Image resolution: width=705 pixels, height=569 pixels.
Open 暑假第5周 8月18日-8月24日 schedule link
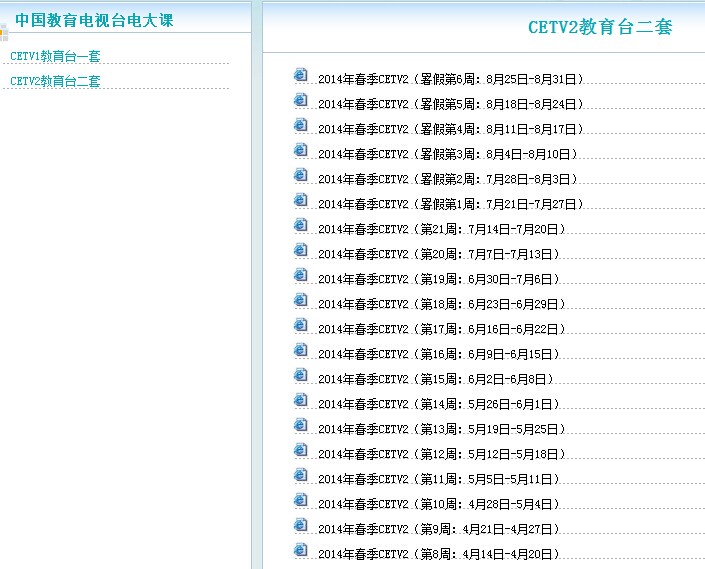coord(450,104)
